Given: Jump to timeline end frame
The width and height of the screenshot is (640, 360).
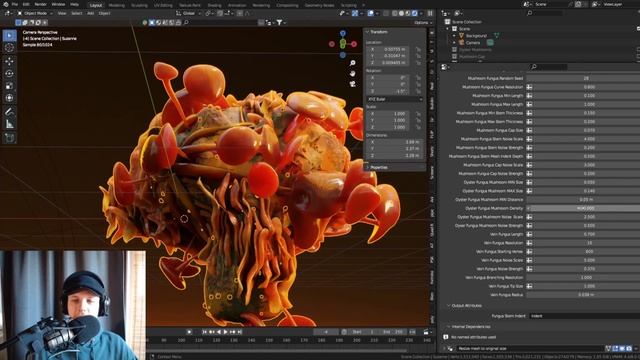Looking at the screenshot, I should click(240, 332).
